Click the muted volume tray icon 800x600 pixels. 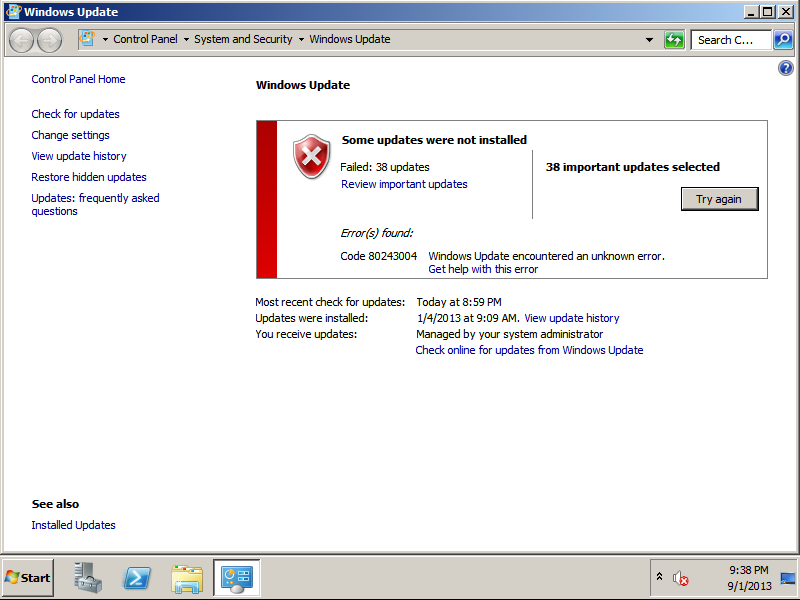pos(680,578)
